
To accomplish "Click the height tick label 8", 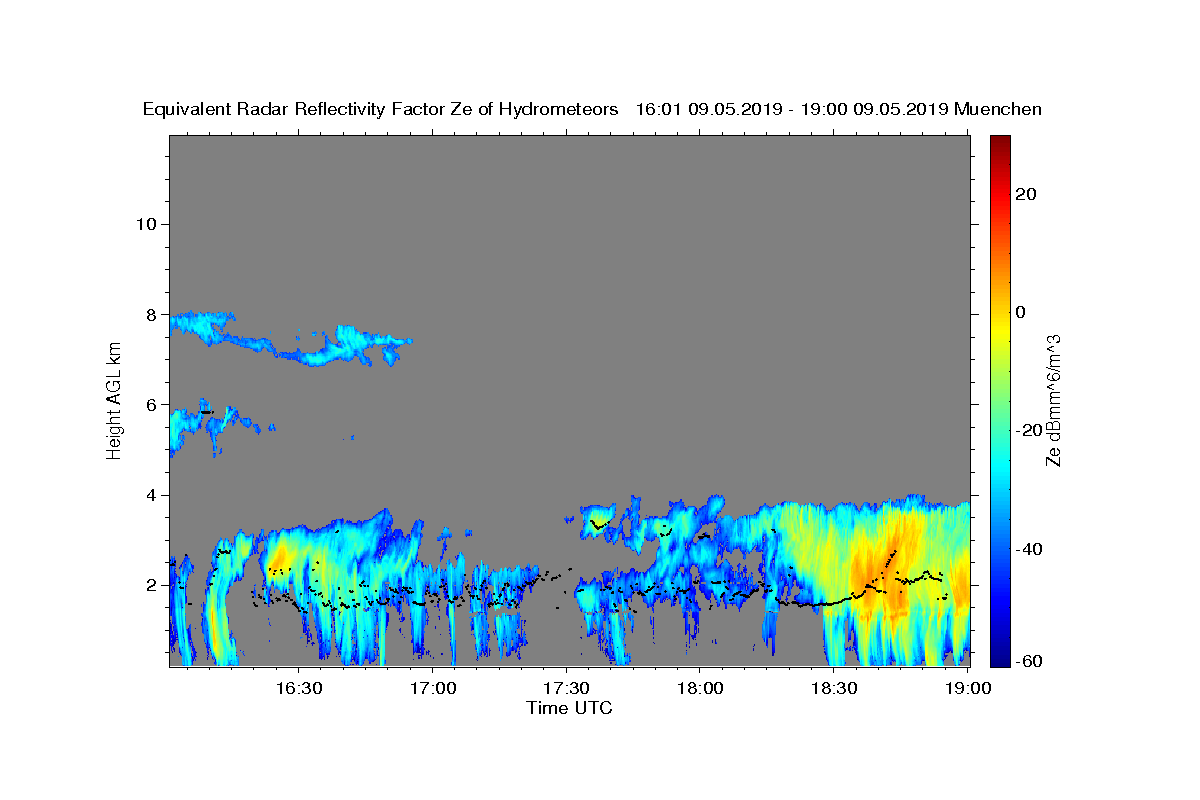I will (x=150, y=314).
